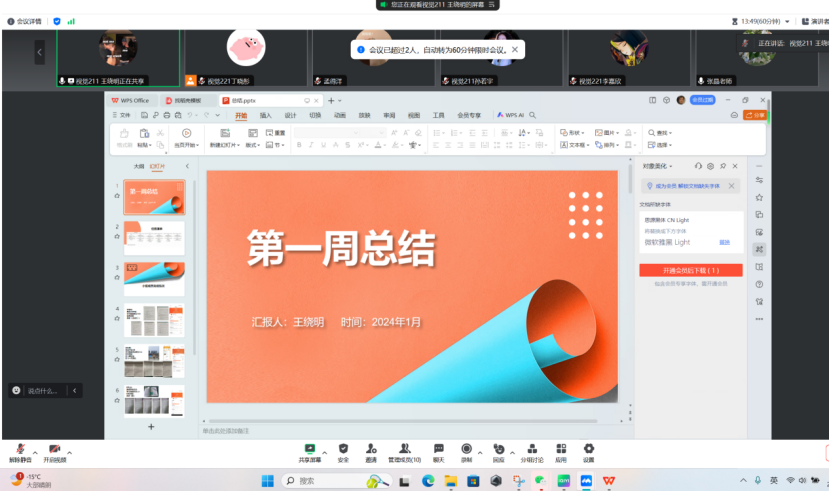Switch to the 插入 ribbon tab

click(265, 116)
